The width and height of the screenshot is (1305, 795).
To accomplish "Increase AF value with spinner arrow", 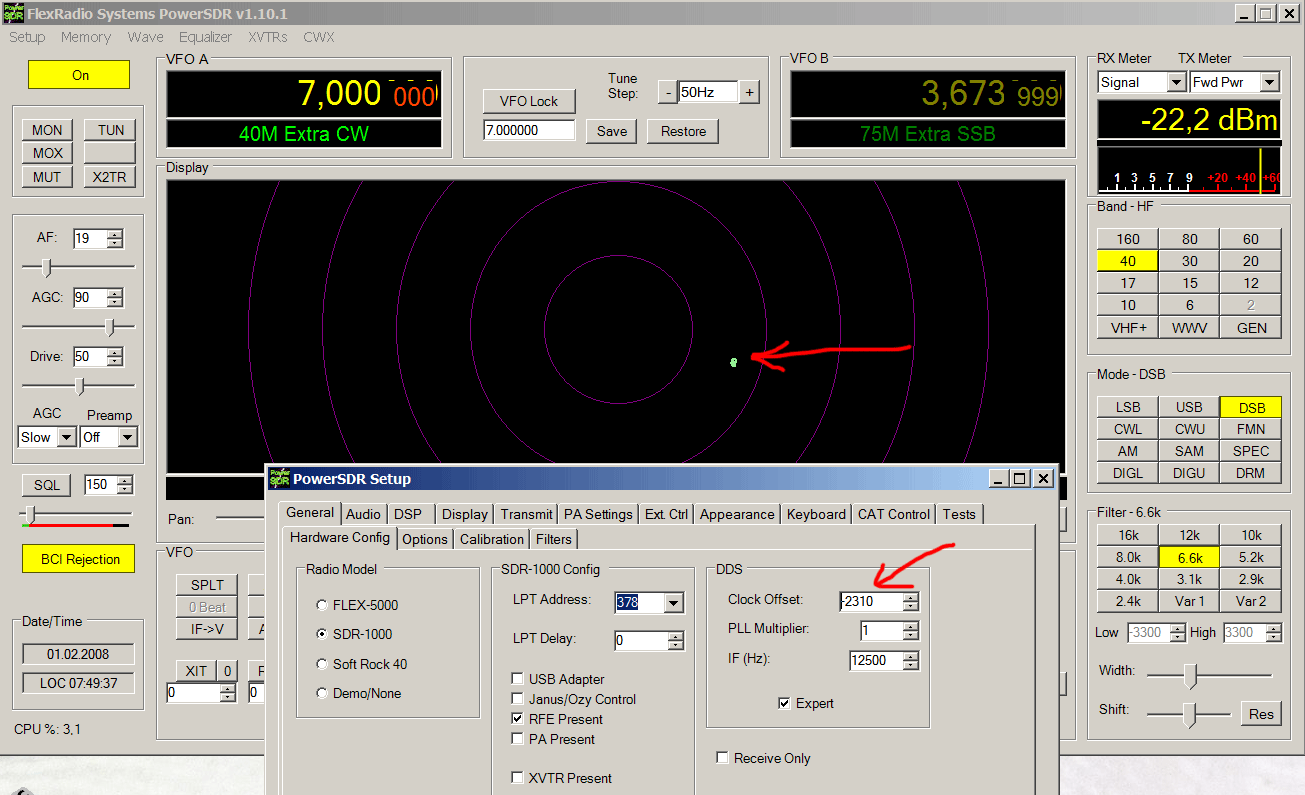I will (x=115, y=234).
